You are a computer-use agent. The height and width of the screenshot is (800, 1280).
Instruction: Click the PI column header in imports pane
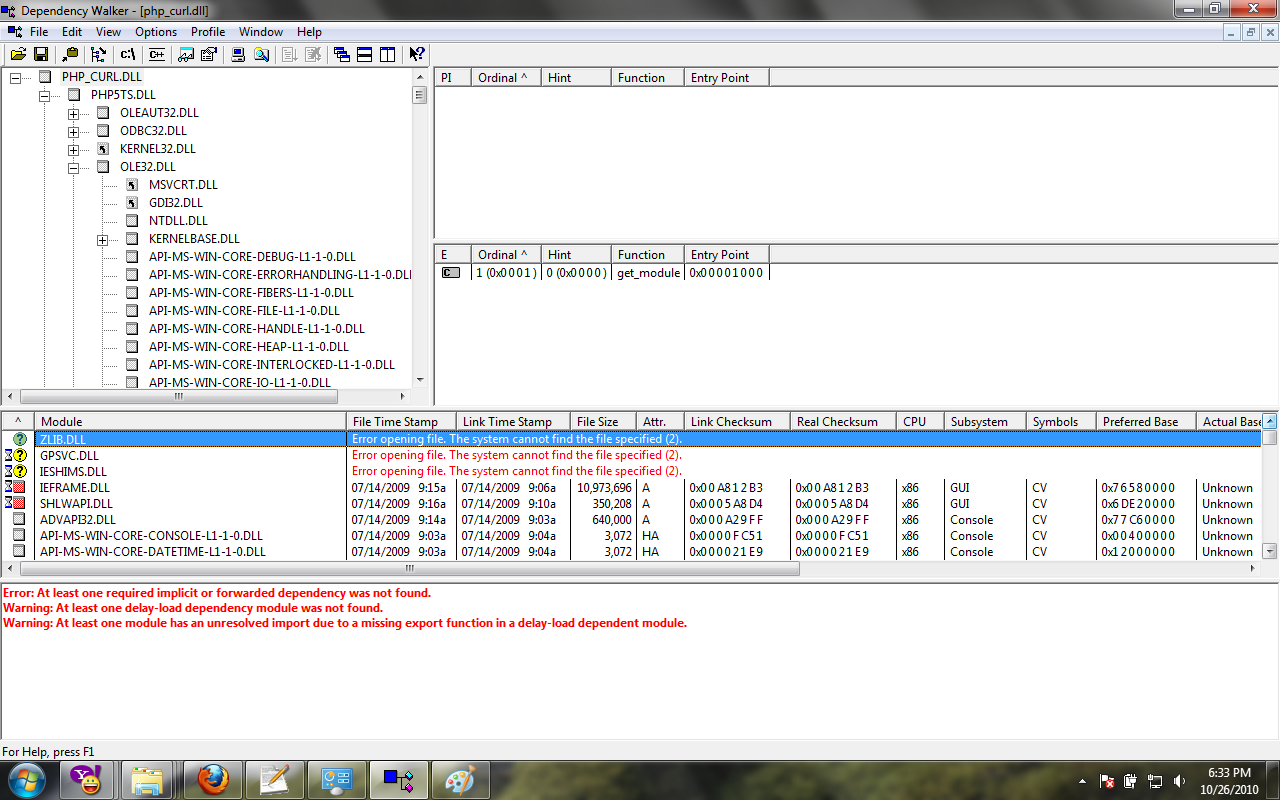[453, 77]
